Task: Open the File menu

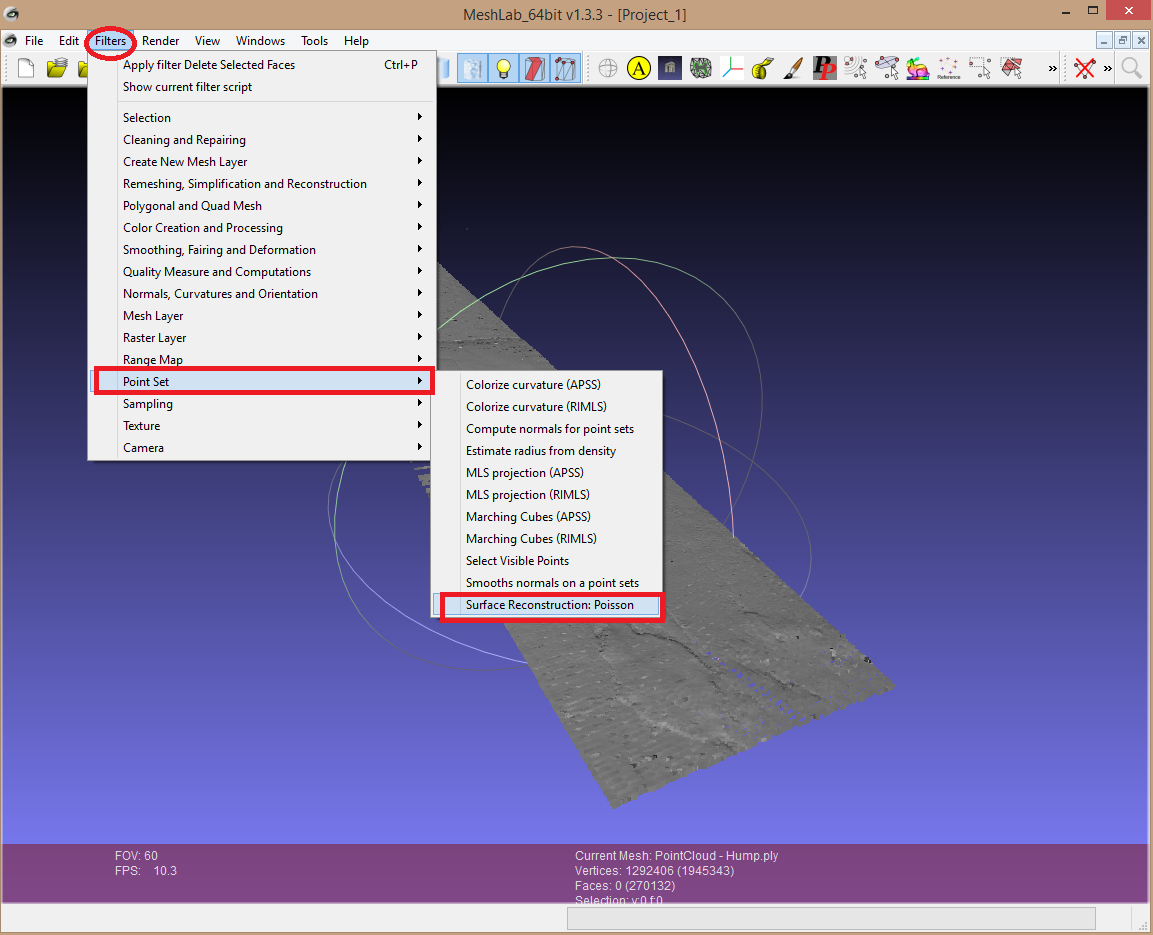Action: click(34, 41)
